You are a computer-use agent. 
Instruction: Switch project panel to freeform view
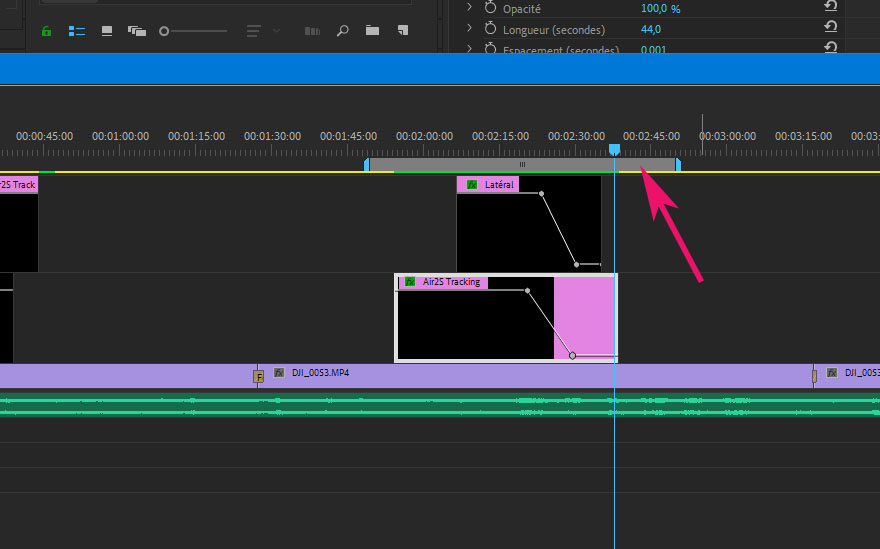click(137, 31)
